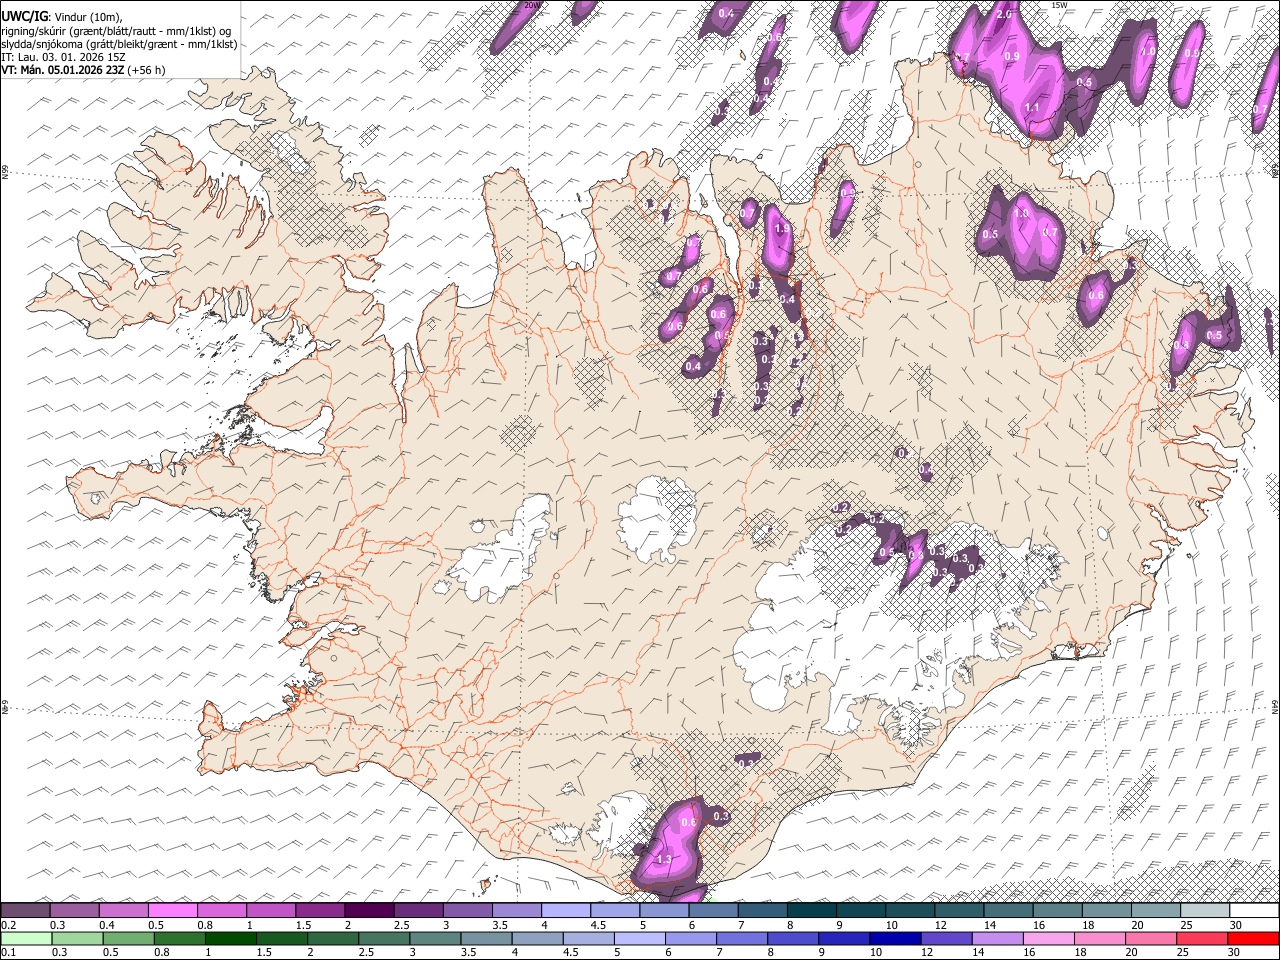Pick the darkest purple 2 snow legend swatch
Image resolution: width=1280 pixels, height=960 pixels.
pyautogui.click(x=369, y=910)
